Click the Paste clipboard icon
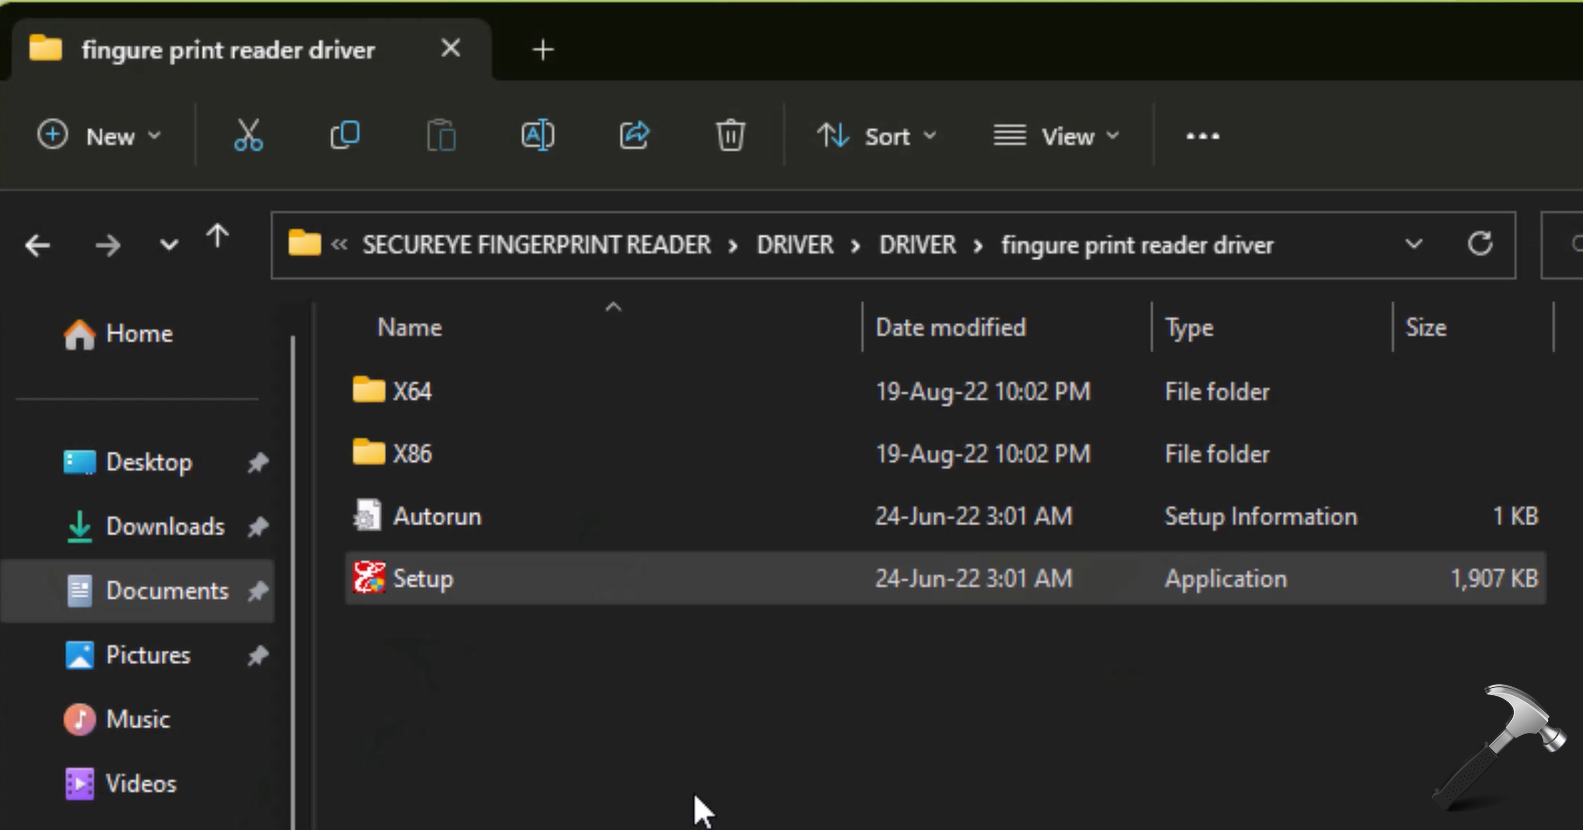Image resolution: width=1583 pixels, height=830 pixels. pyautogui.click(x=441, y=135)
